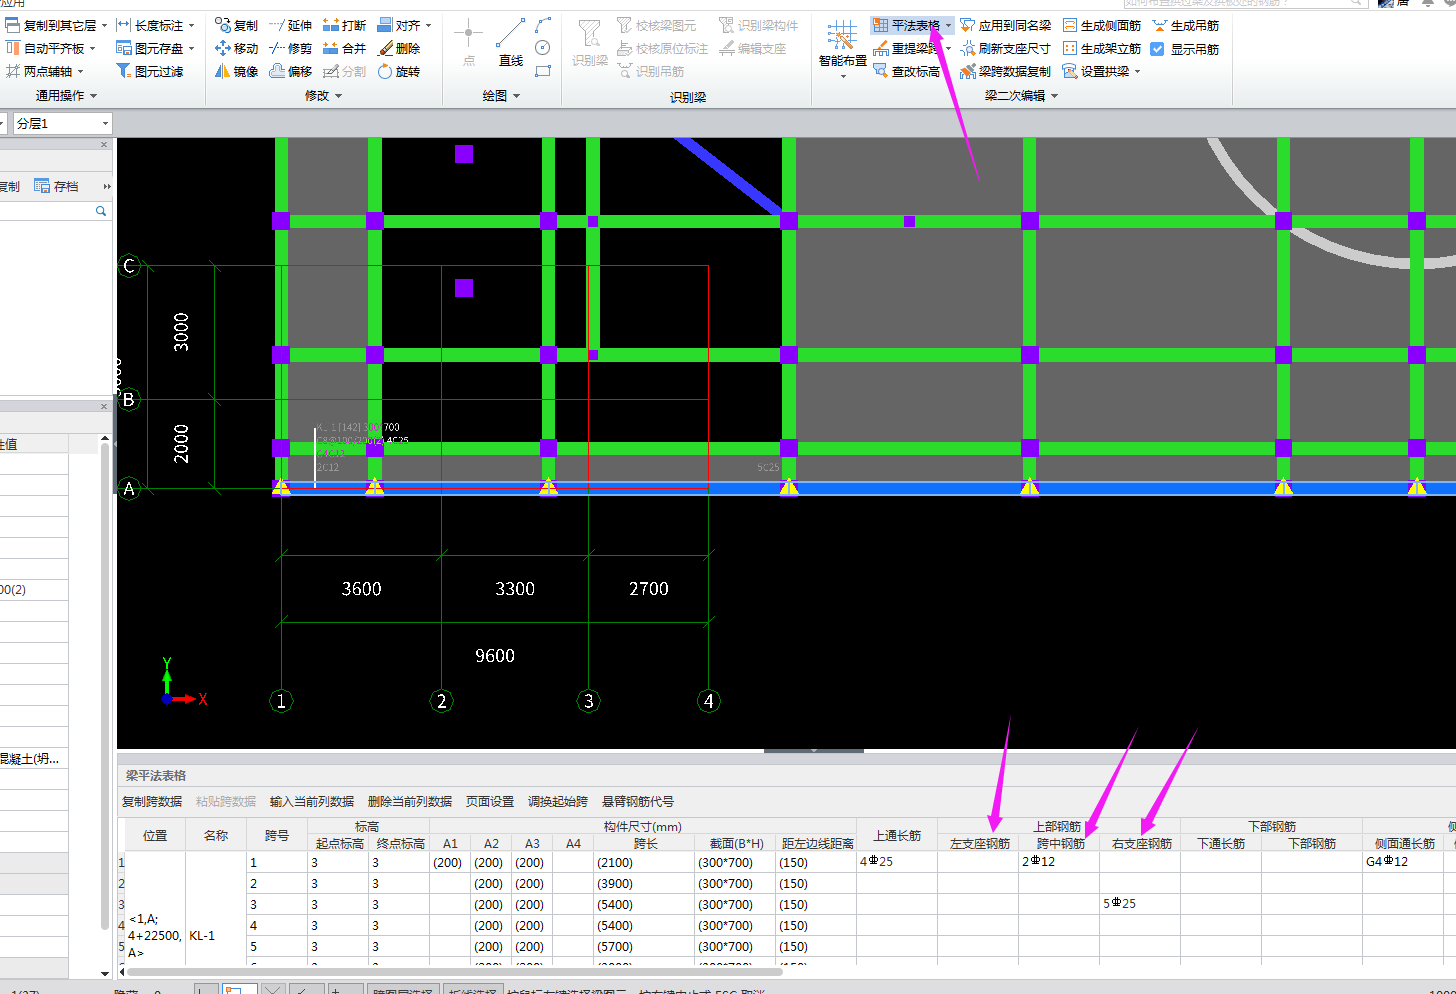The image size is (1456, 994).
Task: Click the 跨中钢筋 cell with 2⌀12
Action: point(1059,861)
